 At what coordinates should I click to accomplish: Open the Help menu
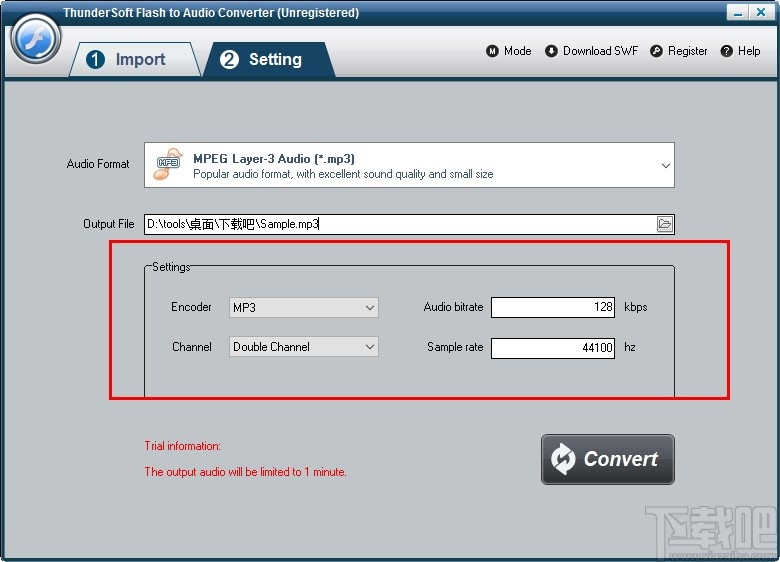pyautogui.click(x=740, y=51)
